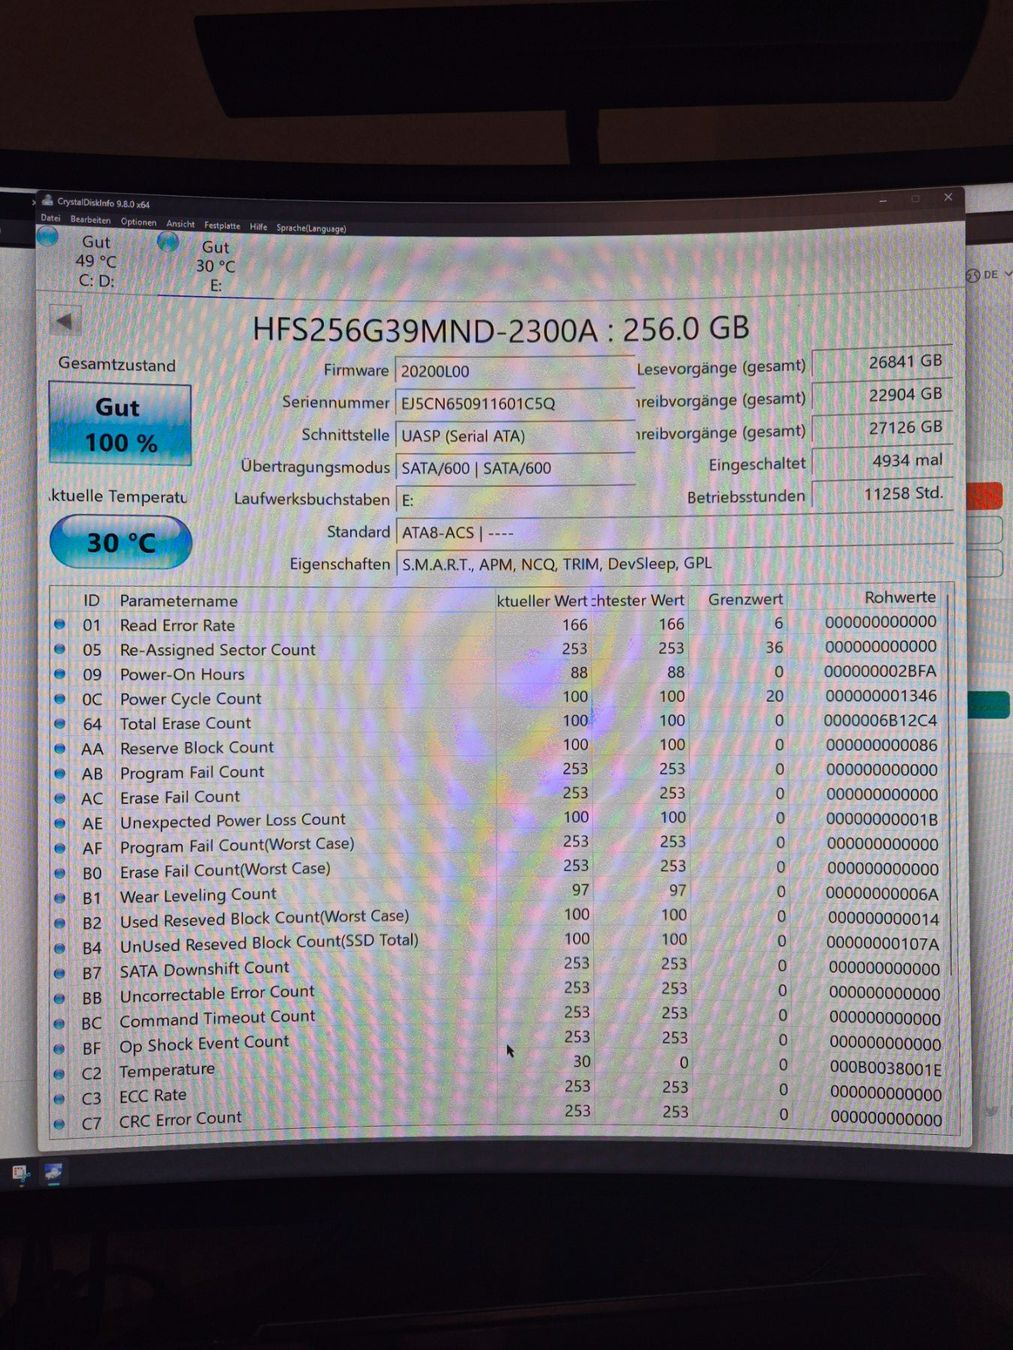Click status dot of Wear Leveling Count
Screen dimensions: 1013x1350
59,899
